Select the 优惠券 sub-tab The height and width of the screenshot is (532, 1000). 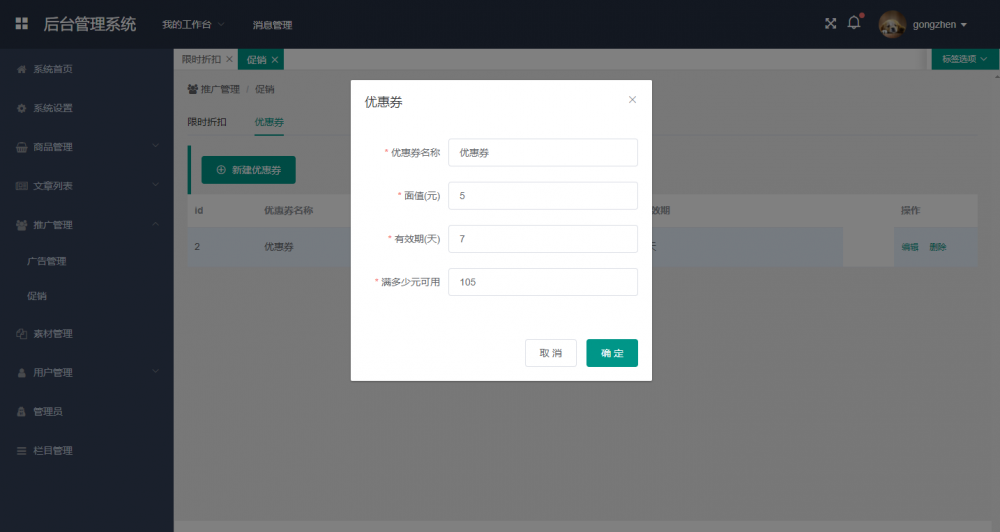(269, 122)
